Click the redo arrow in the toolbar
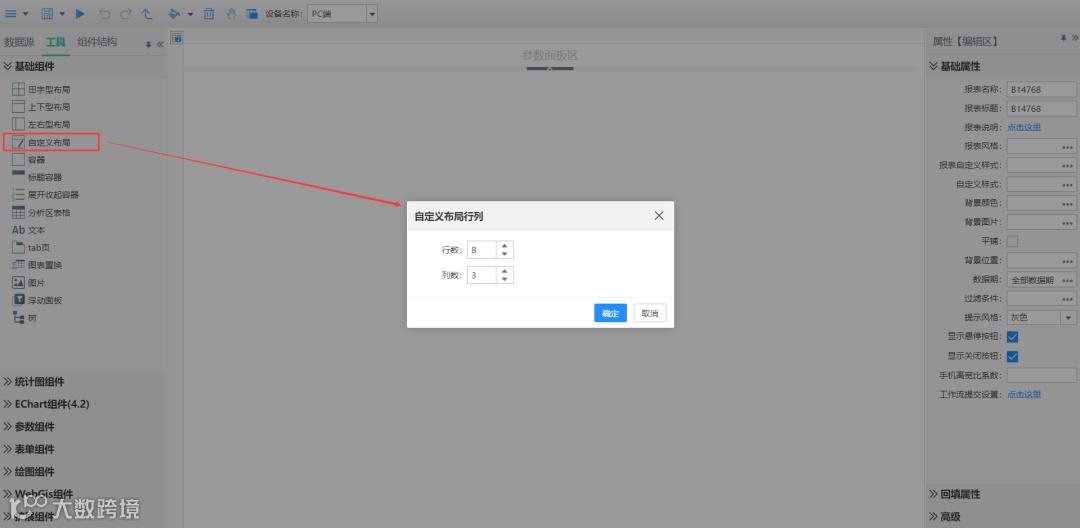The width and height of the screenshot is (1080, 528). [x=125, y=13]
